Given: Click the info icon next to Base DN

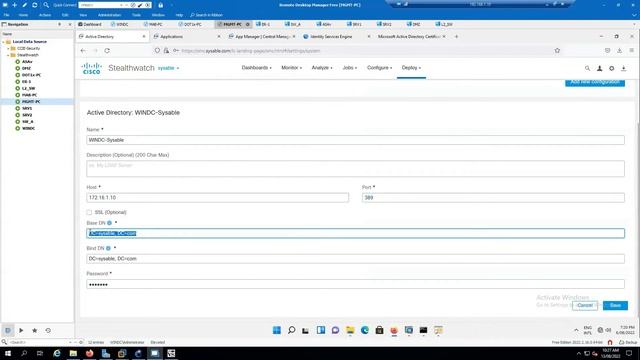Looking at the screenshot, I should click(x=109, y=223).
